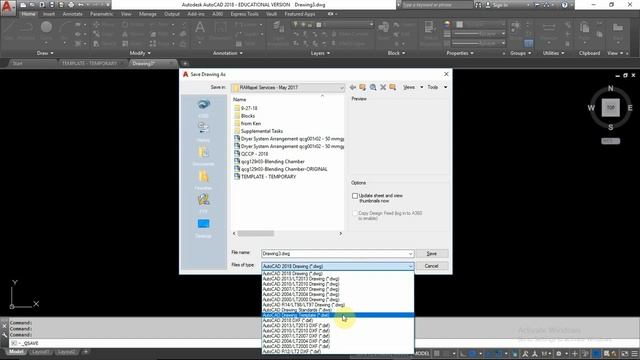Click the Delete (X) icon in dialog toolbar
640x360 pixels.
383,87
